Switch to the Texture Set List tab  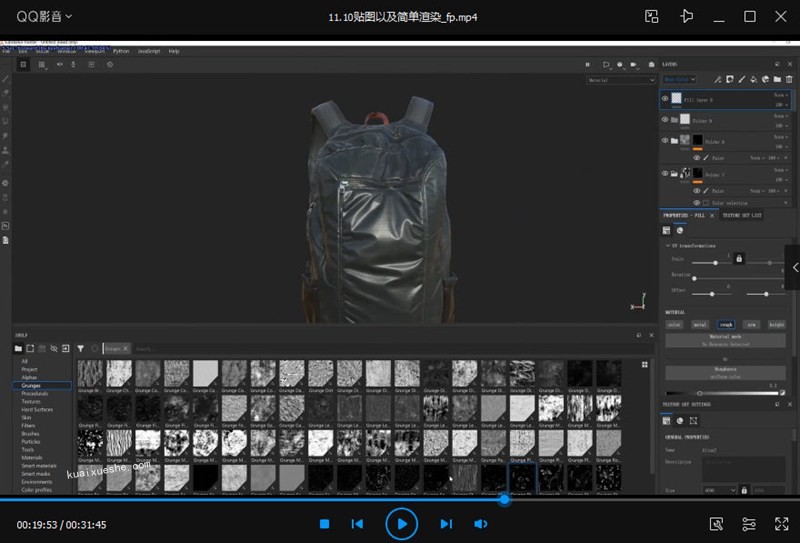click(742, 215)
